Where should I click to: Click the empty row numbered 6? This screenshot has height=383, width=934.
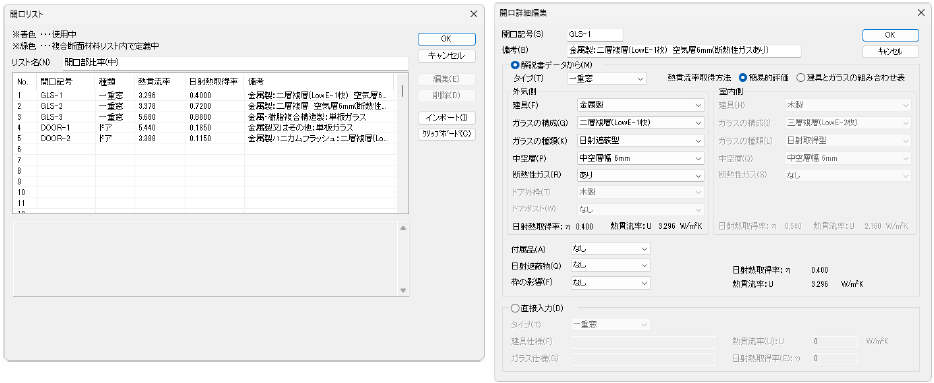203,148
